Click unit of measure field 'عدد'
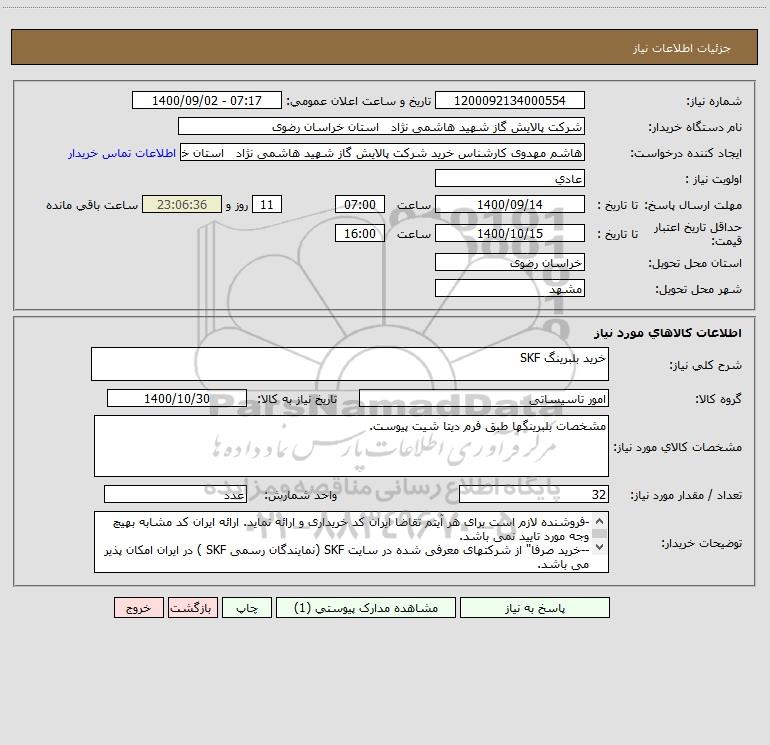 tap(175, 494)
